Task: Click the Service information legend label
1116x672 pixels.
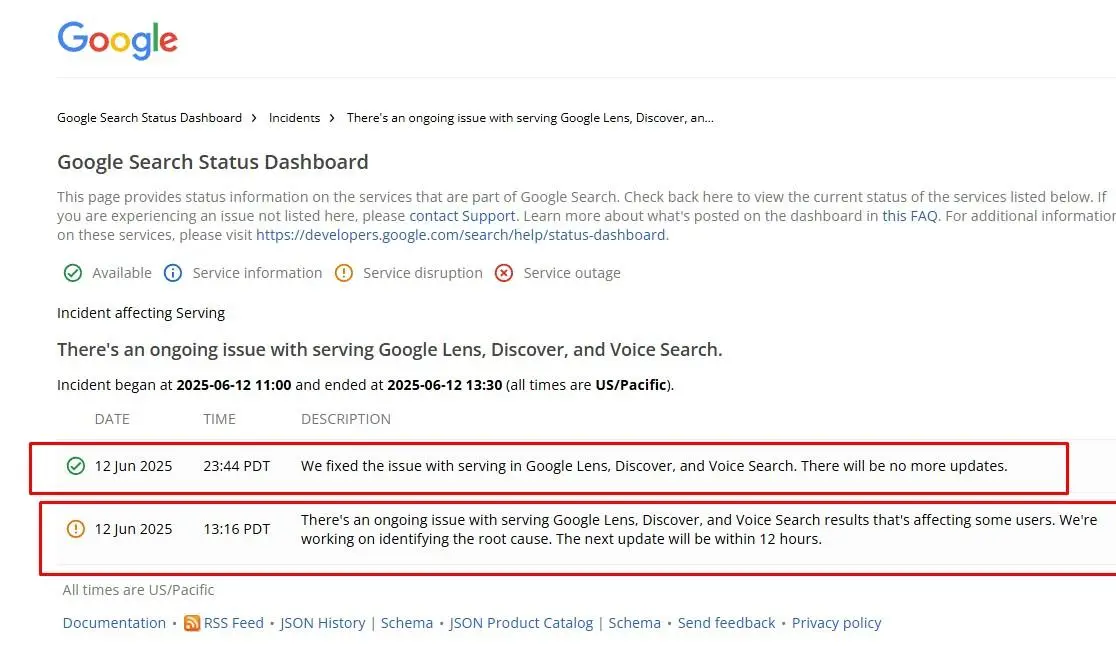Action: (x=257, y=273)
